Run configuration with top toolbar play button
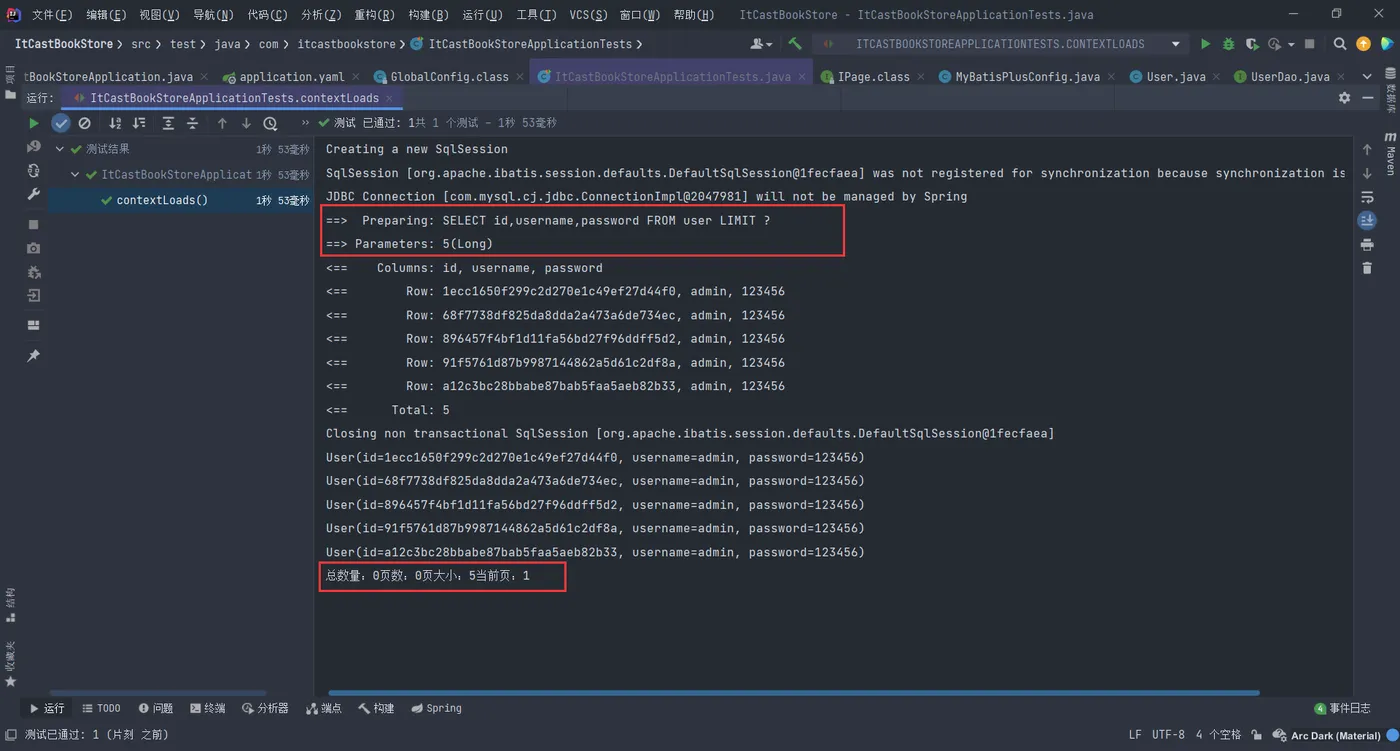The height and width of the screenshot is (751, 1400). tap(1205, 44)
